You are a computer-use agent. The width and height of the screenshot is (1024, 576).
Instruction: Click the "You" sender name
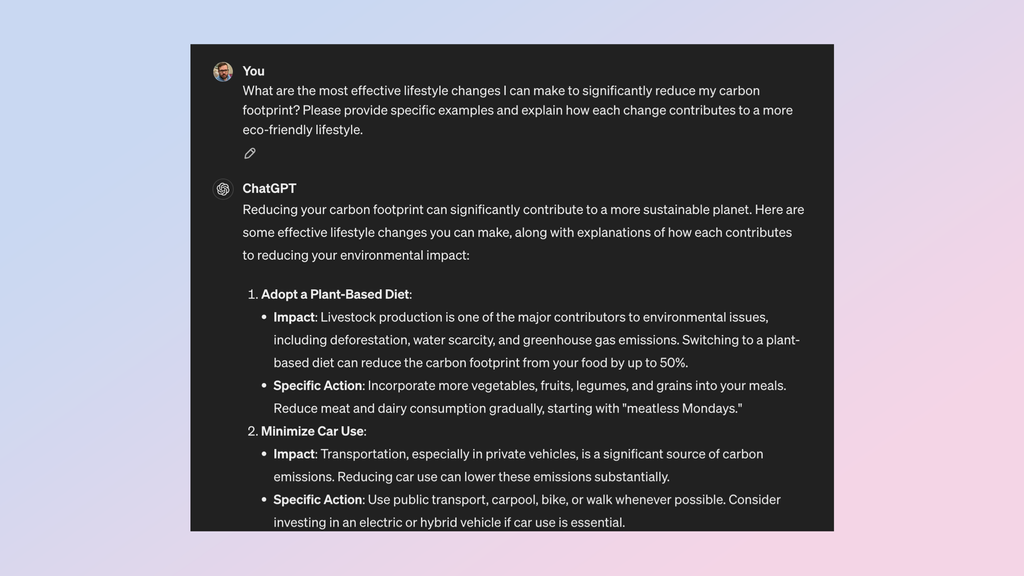point(253,71)
